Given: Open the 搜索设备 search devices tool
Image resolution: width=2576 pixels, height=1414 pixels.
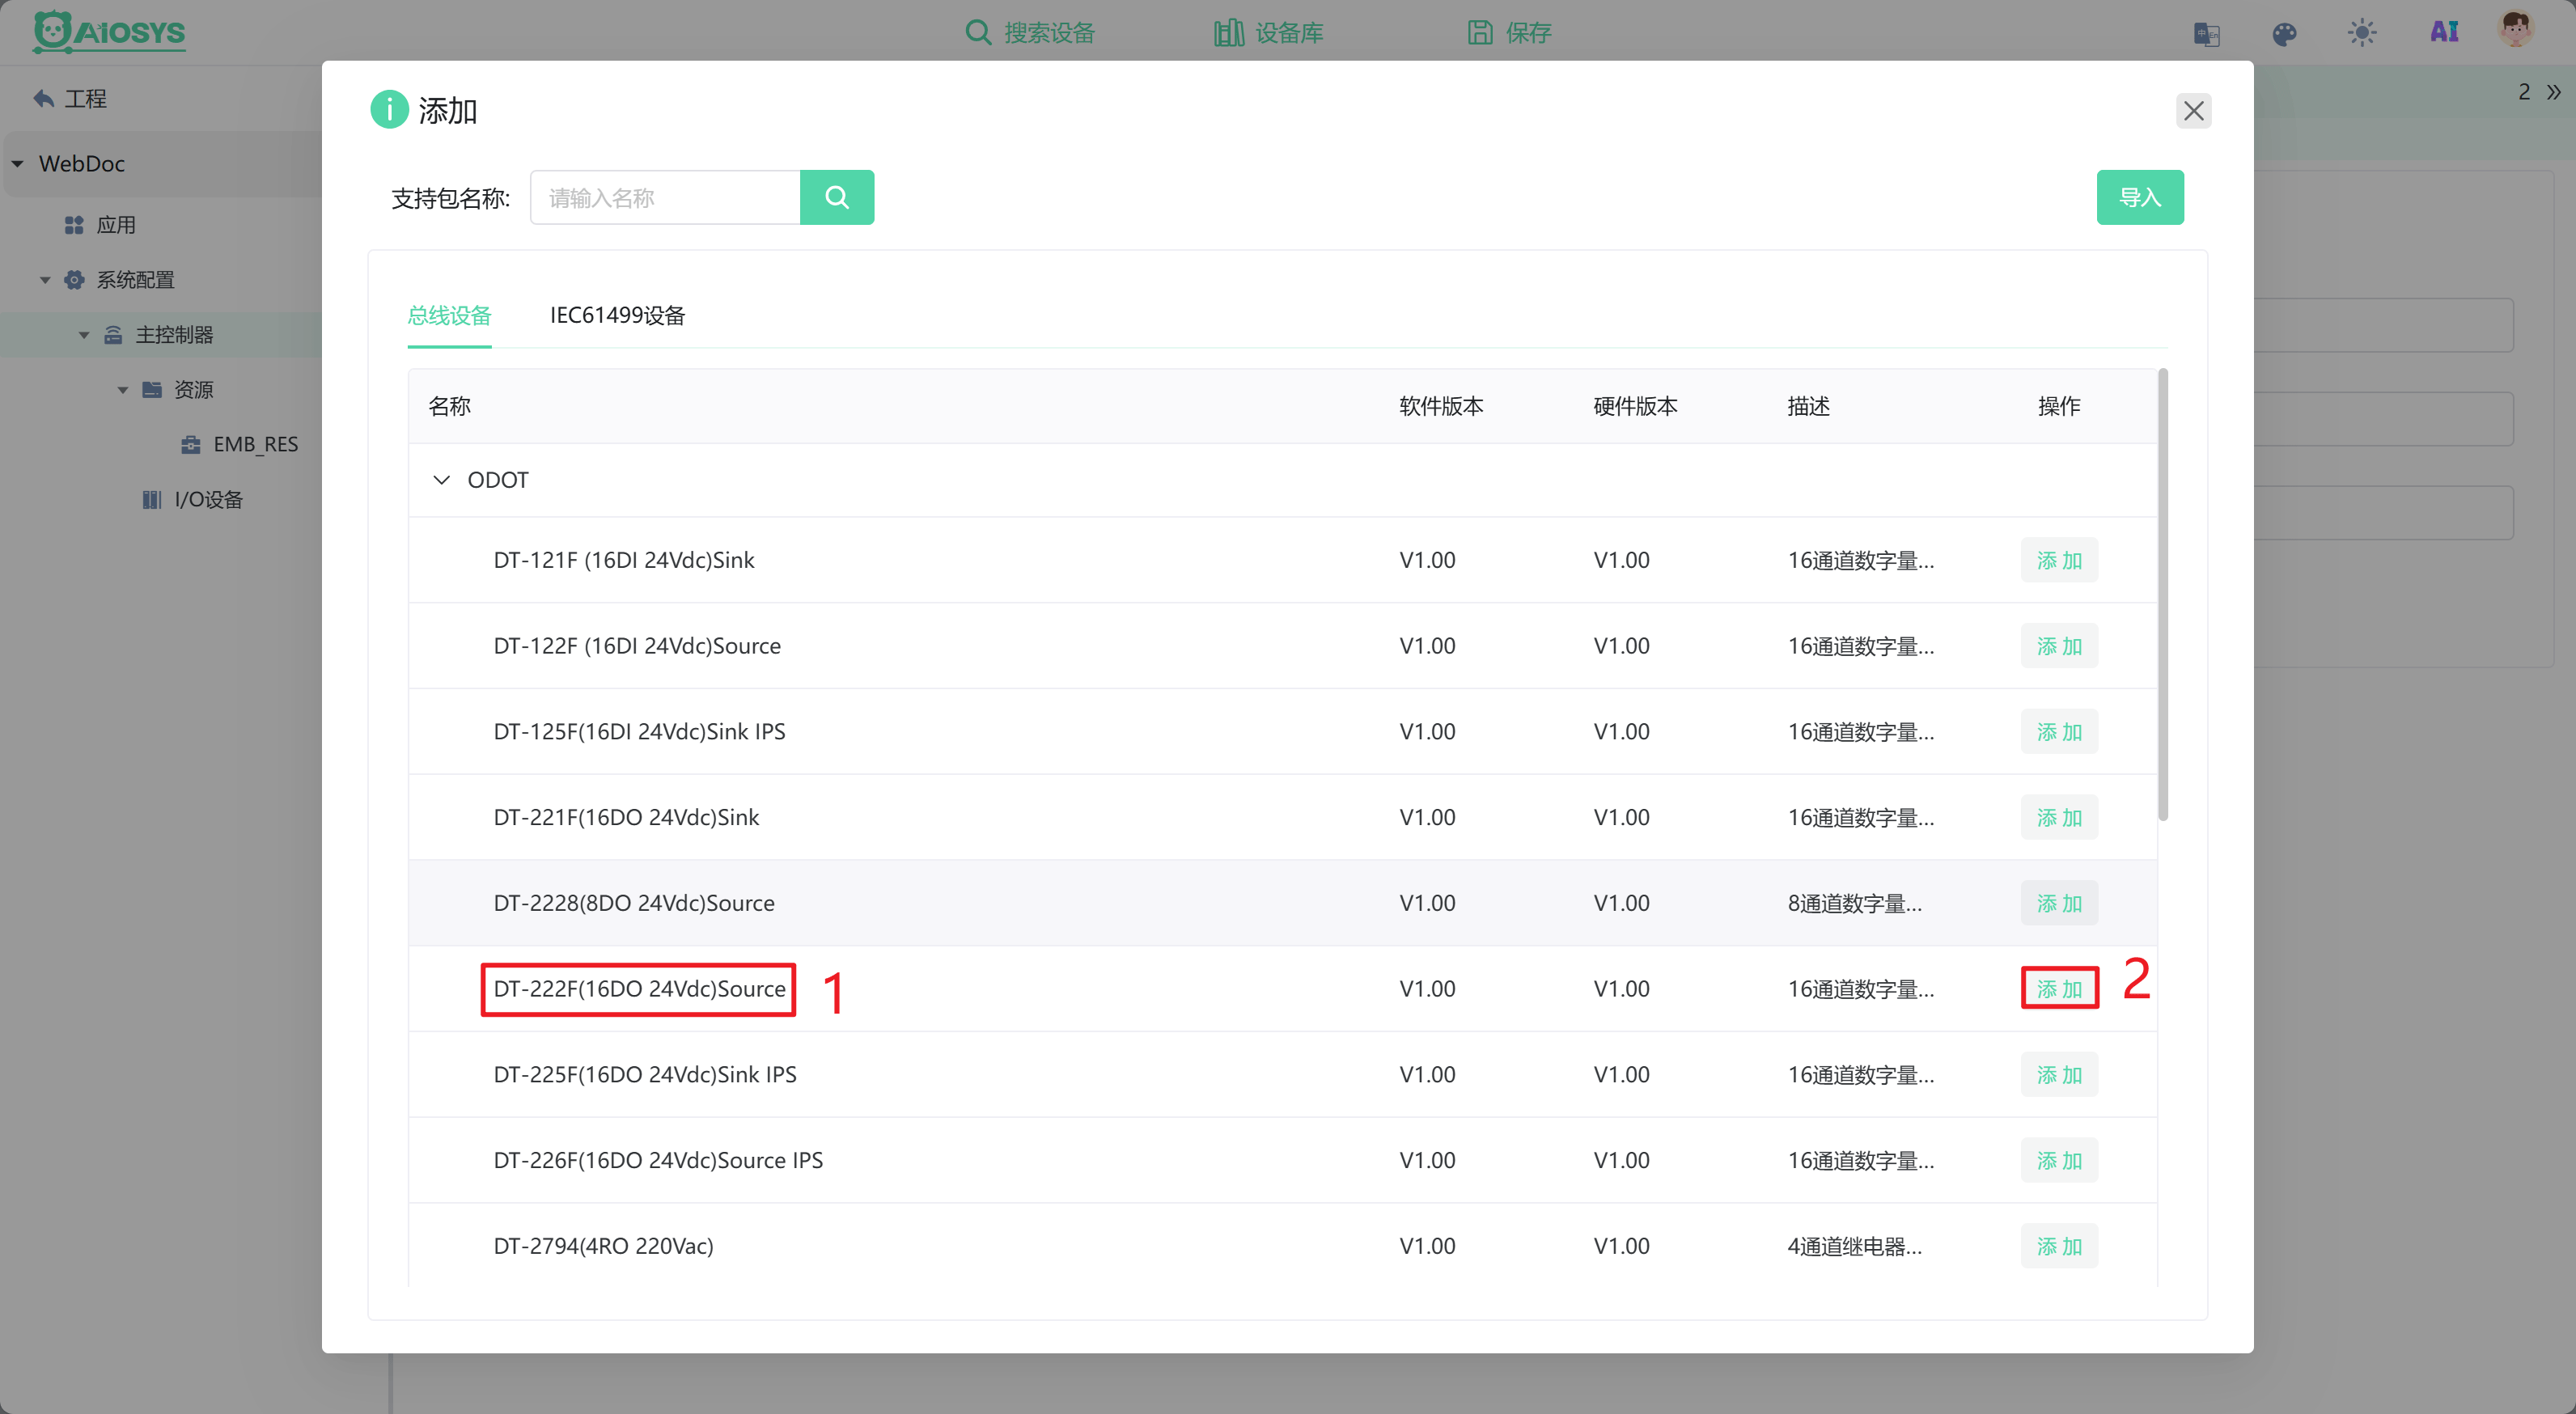Looking at the screenshot, I should [x=1030, y=33].
